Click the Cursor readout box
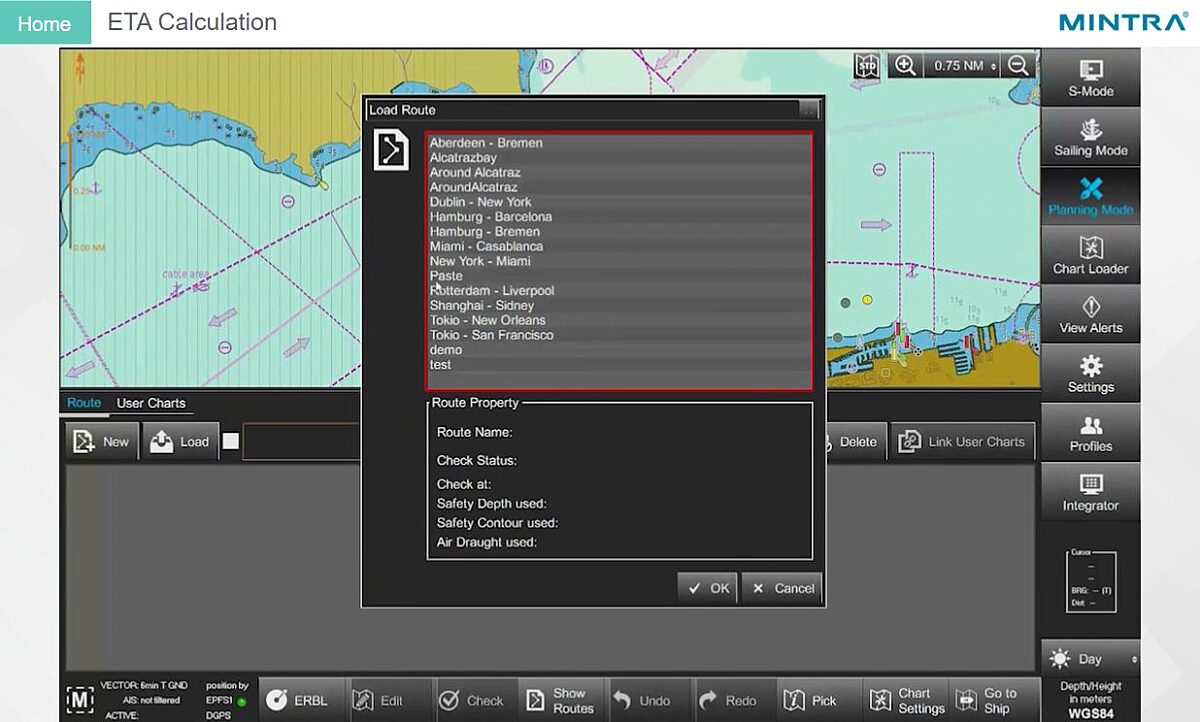 (x=1090, y=581)
